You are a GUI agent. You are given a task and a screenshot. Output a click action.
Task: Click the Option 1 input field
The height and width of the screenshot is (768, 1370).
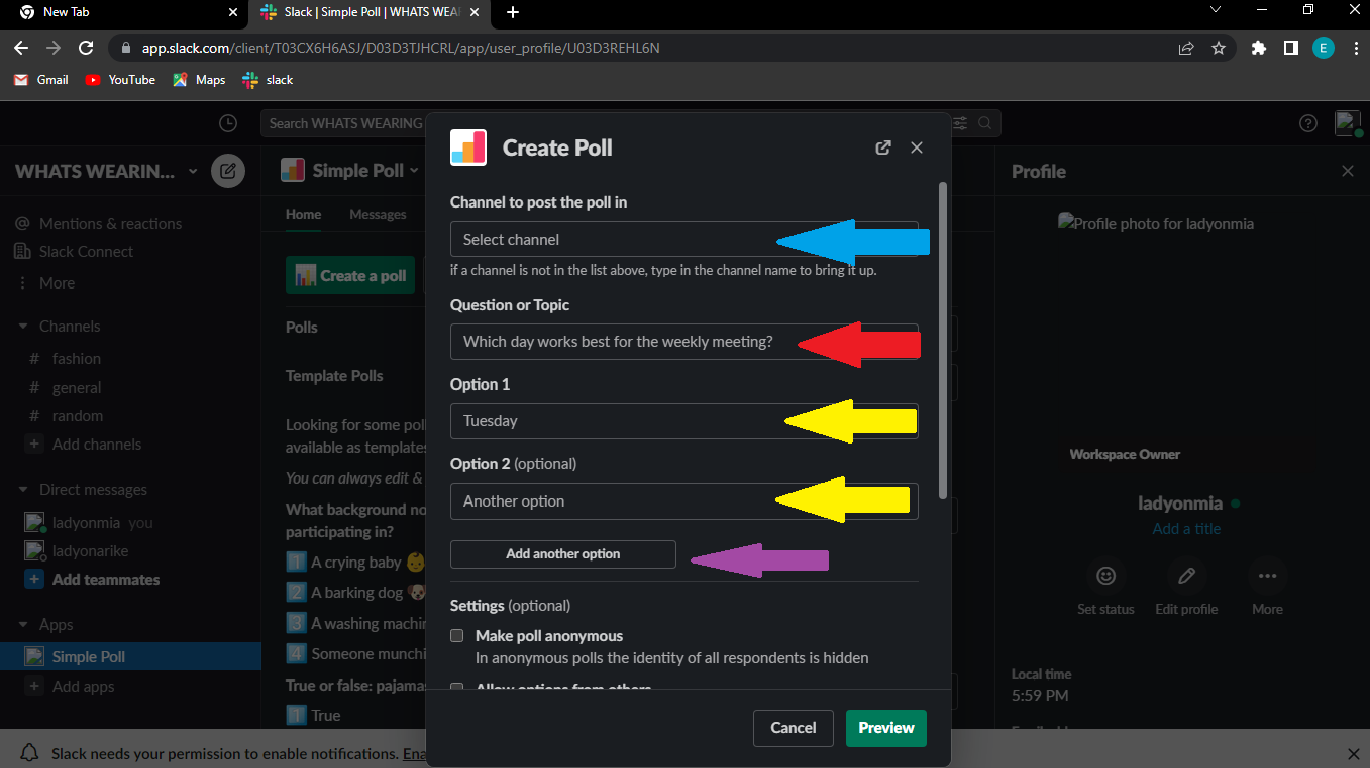(x=684, y=421)
